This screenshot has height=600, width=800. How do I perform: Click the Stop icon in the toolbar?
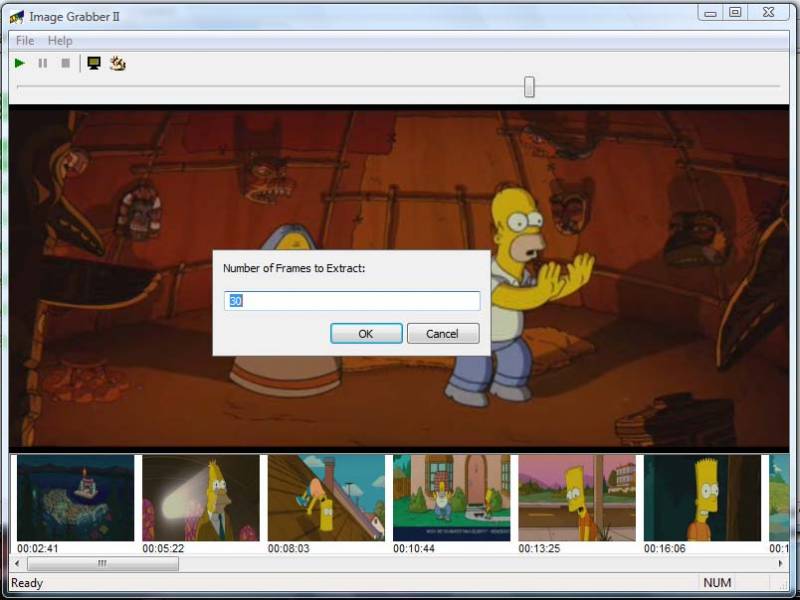[x=66, y=63]
